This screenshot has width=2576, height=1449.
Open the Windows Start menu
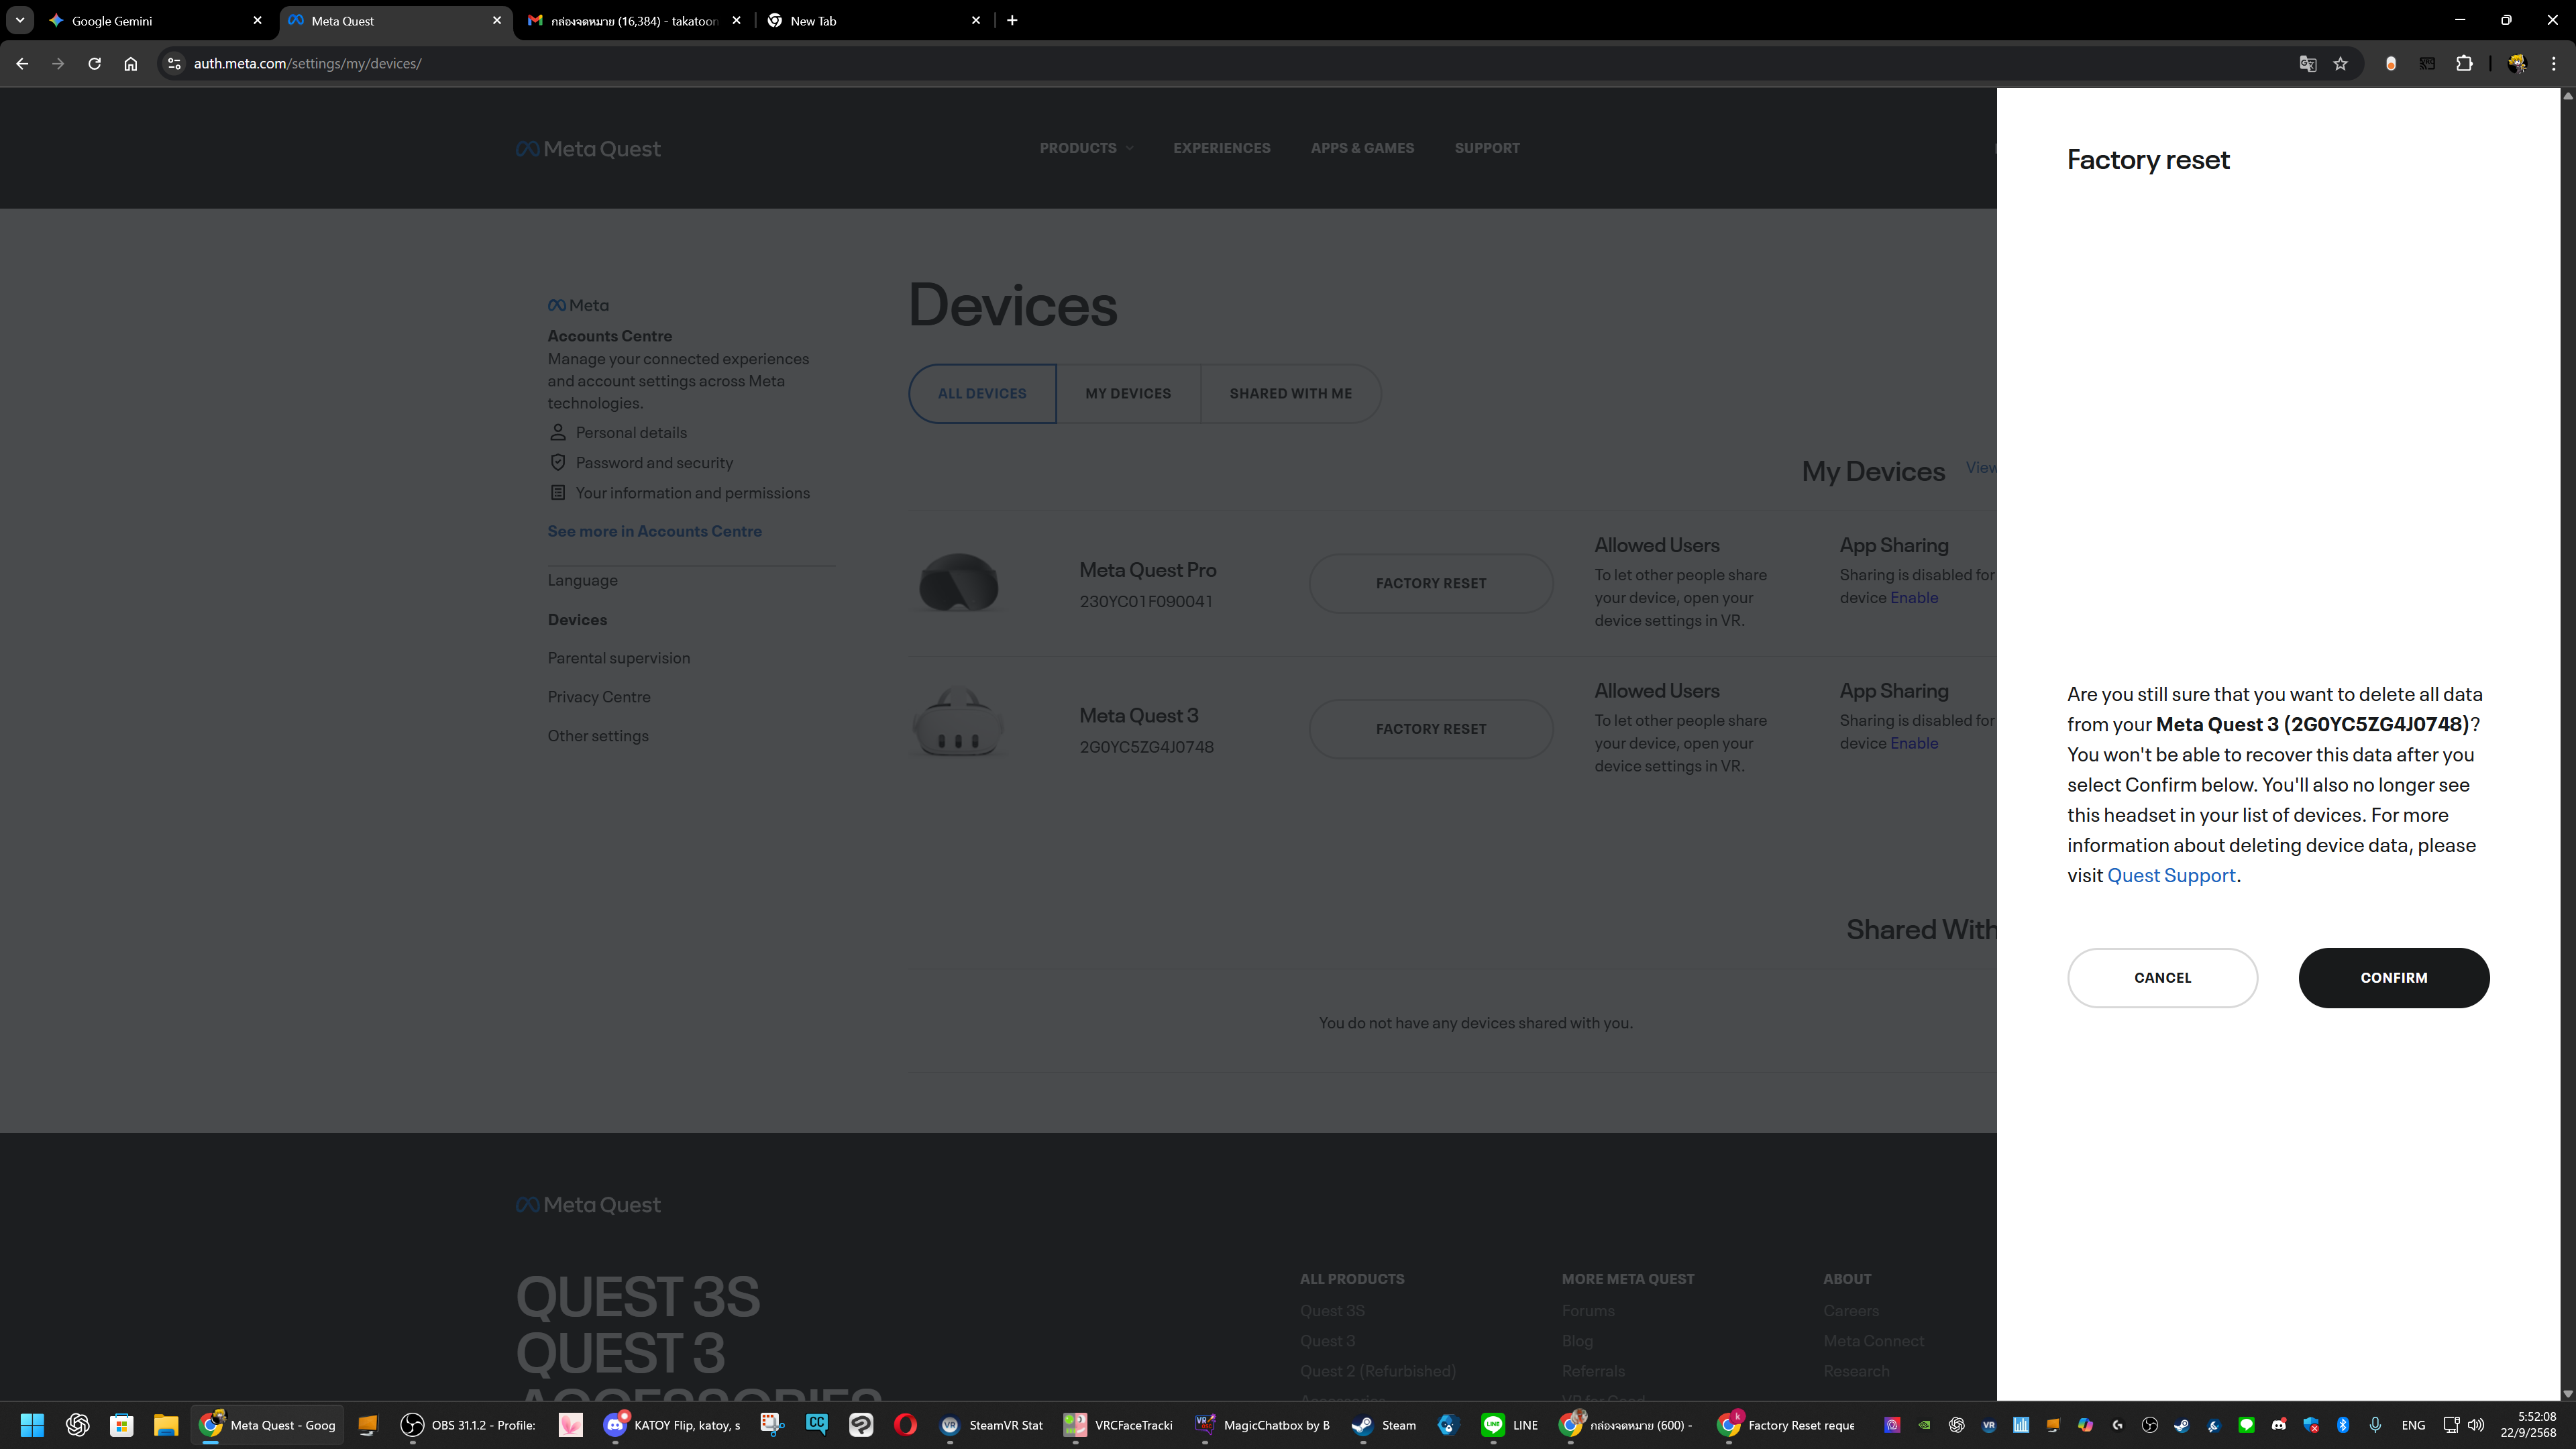click(32, 1425)
